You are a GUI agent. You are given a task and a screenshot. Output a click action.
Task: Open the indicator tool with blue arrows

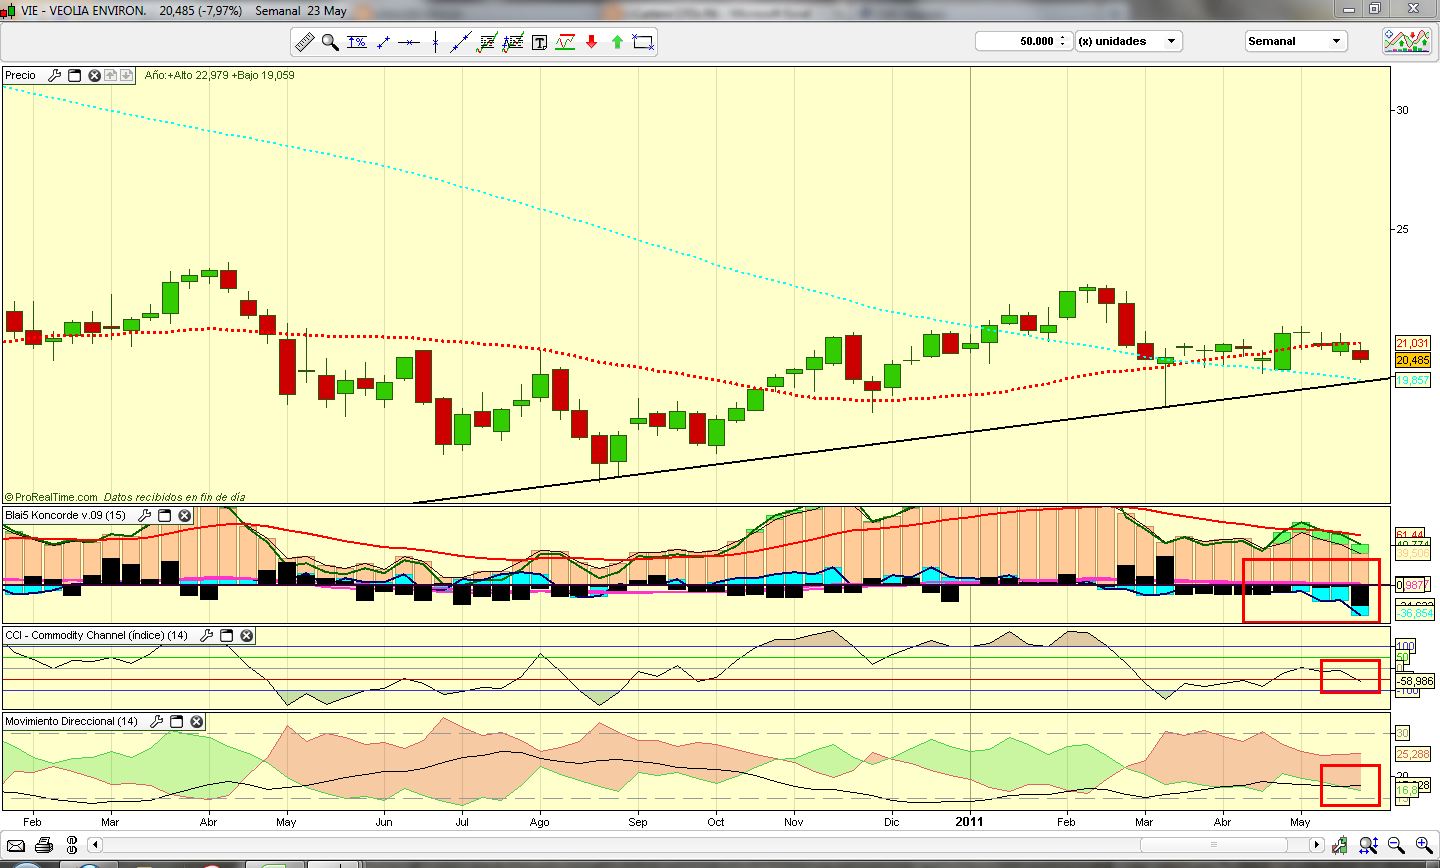[513, 42]
